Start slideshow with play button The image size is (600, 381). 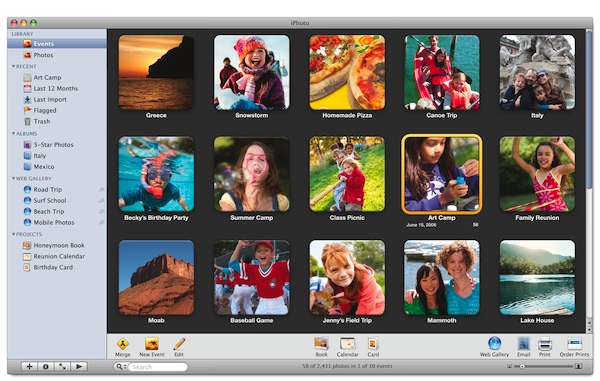pyautogui.click(x=79, y=366)
